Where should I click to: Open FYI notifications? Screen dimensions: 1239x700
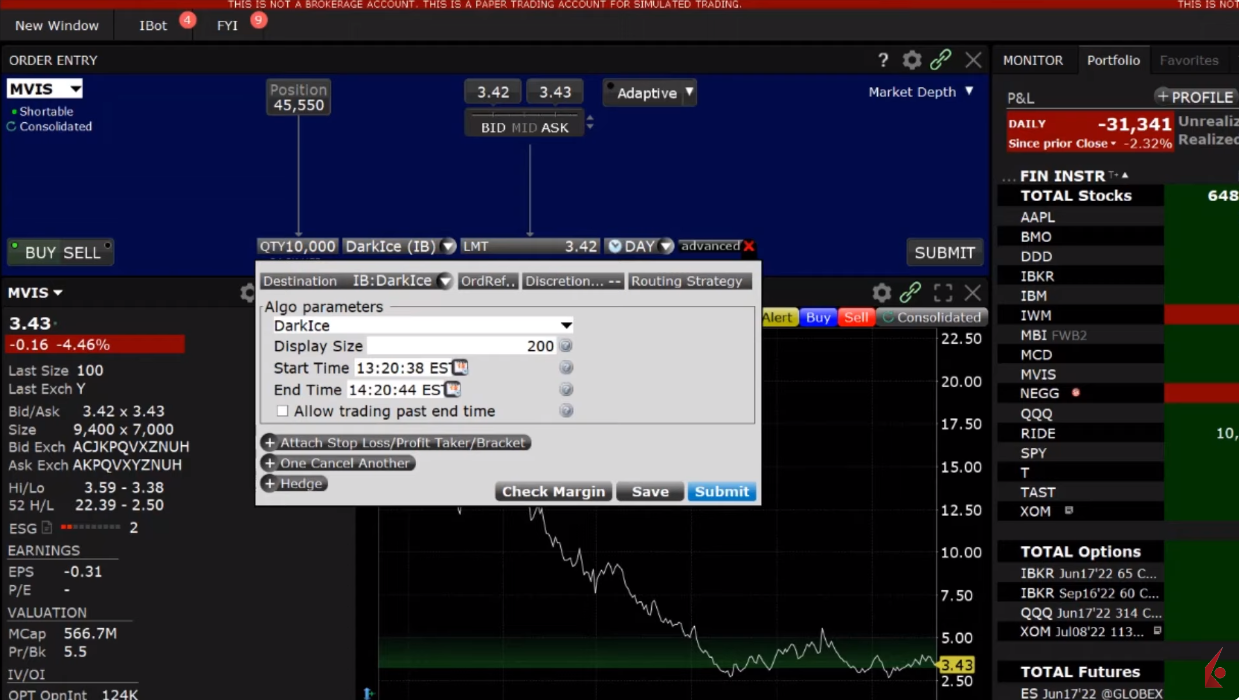(228, 25)
